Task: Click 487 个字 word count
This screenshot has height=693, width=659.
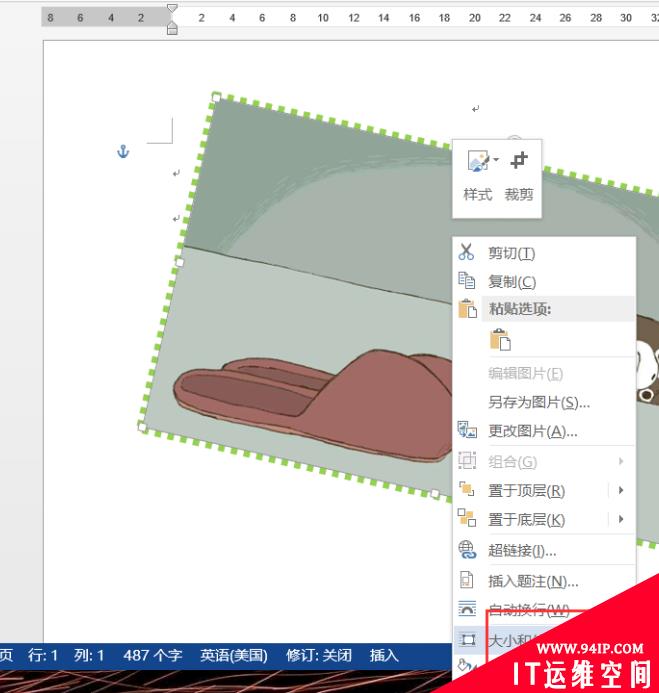Action: pyautogui.click(x=152, y=655)
